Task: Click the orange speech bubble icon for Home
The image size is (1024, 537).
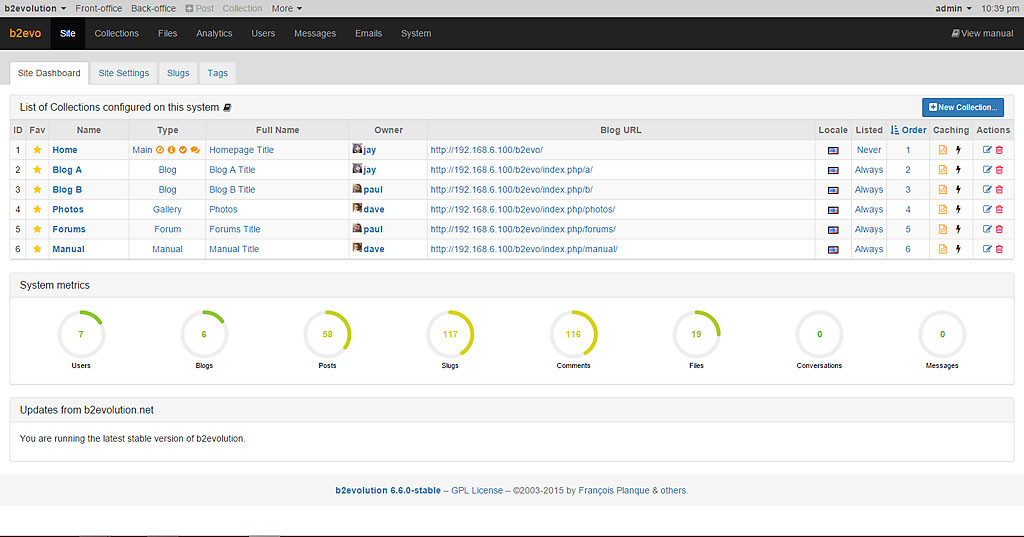Action: click(195, 150)
